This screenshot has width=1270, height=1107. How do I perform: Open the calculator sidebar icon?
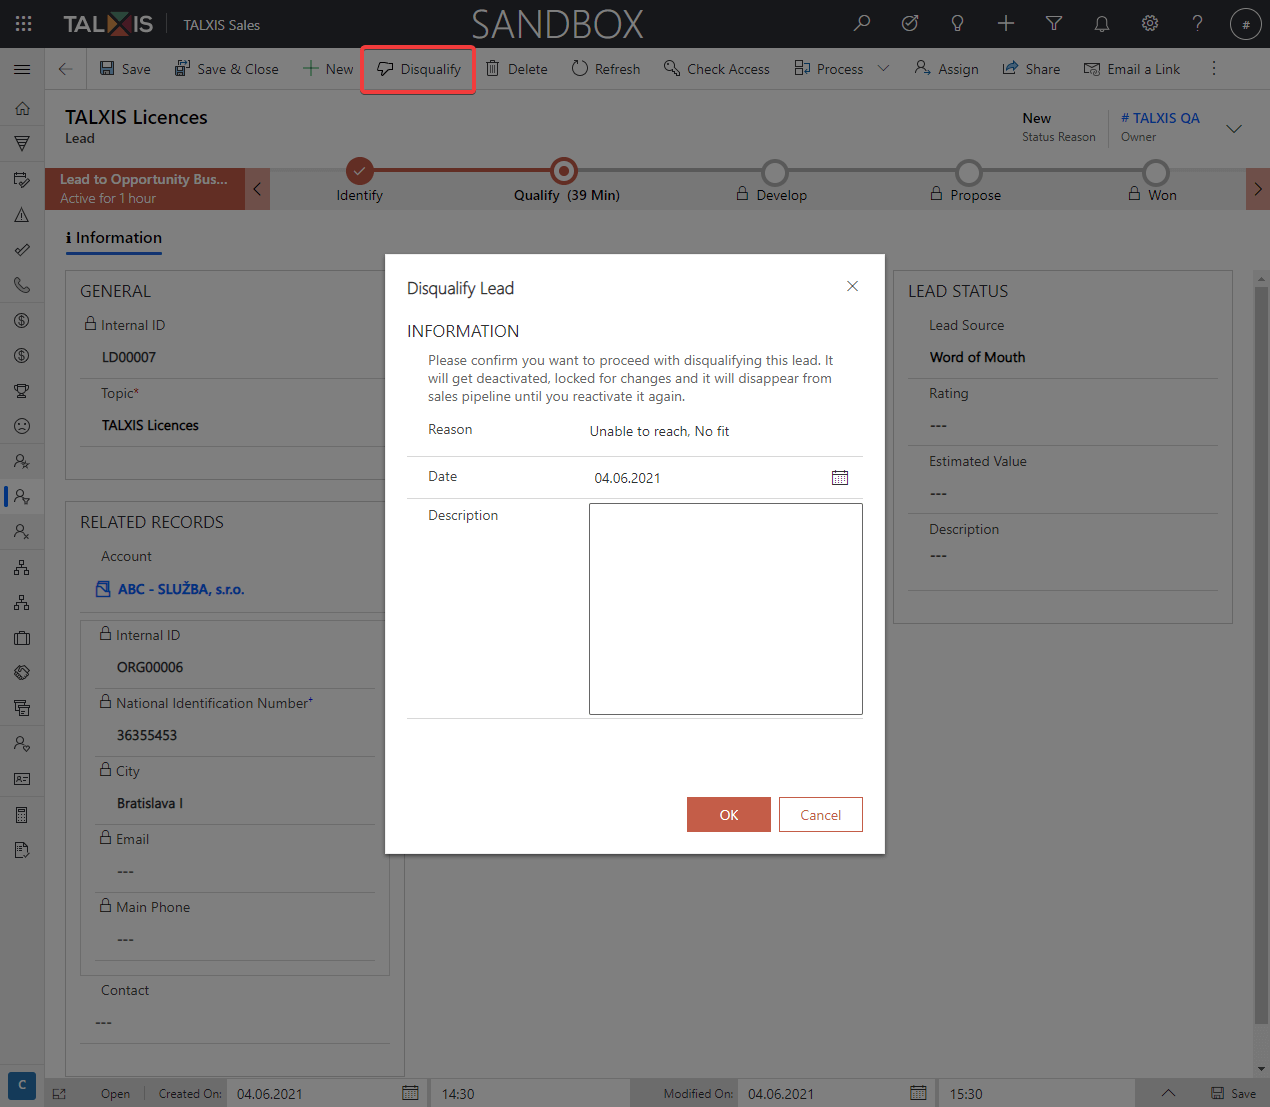click(x=22, y=815)
